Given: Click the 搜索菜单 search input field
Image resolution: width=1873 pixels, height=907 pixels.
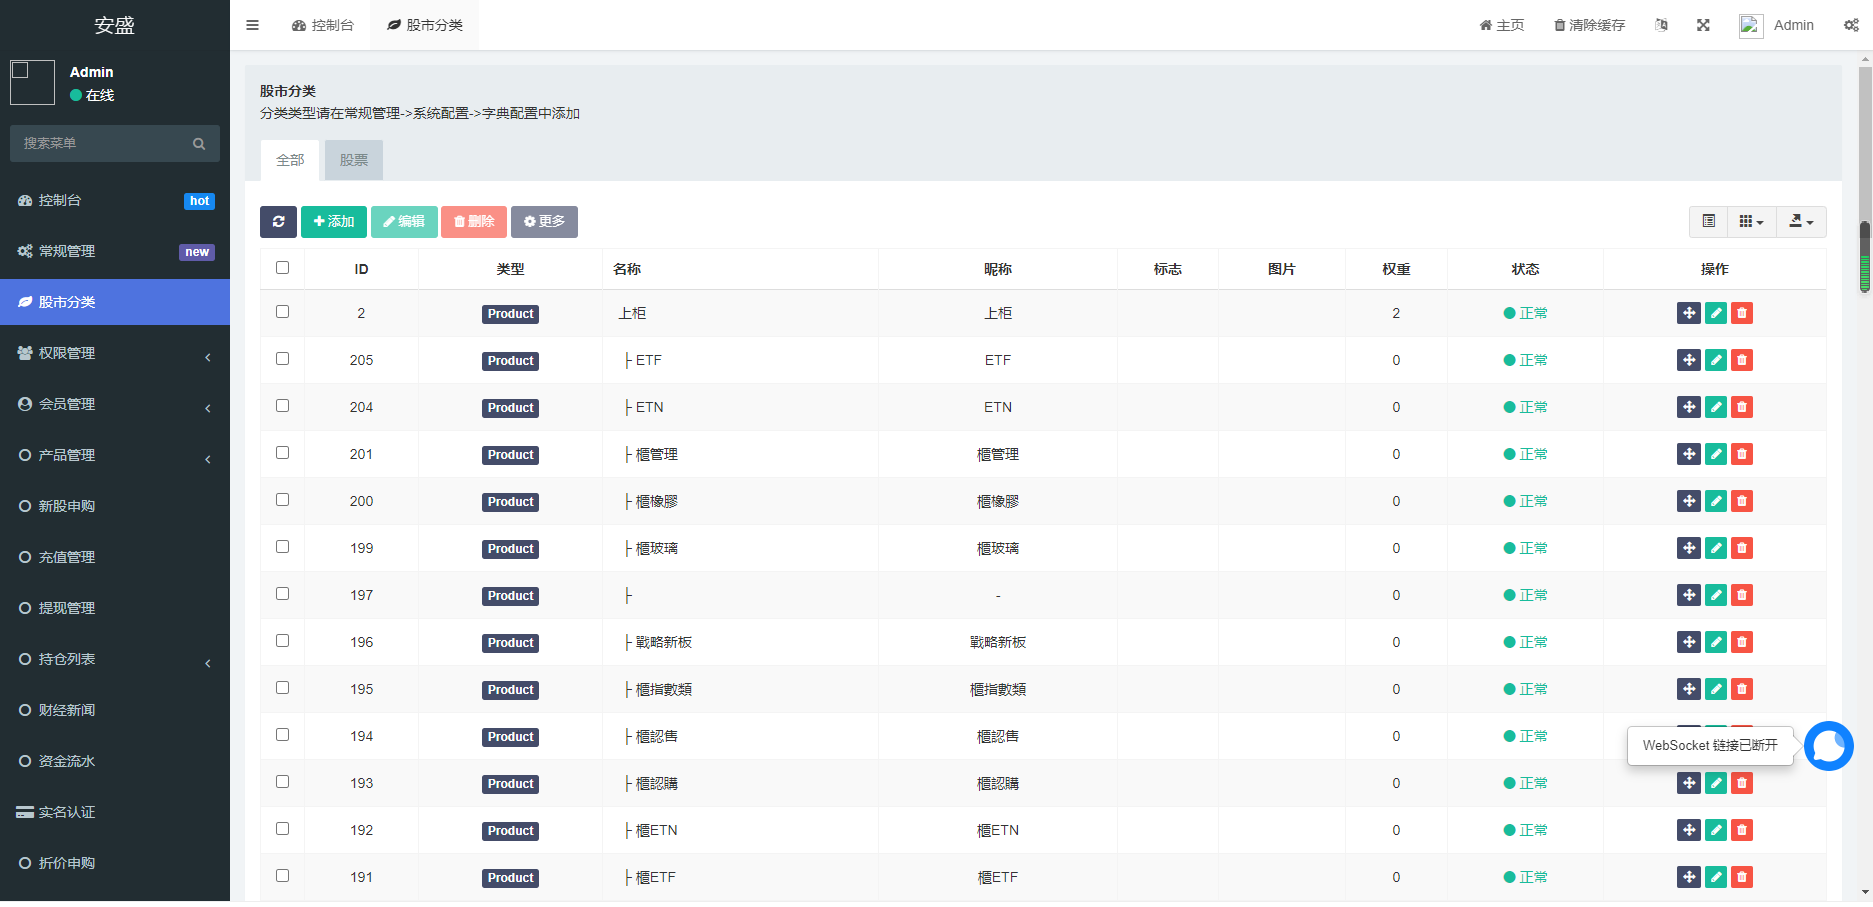Looking at the screenshot, I should [x=105, y=143].
